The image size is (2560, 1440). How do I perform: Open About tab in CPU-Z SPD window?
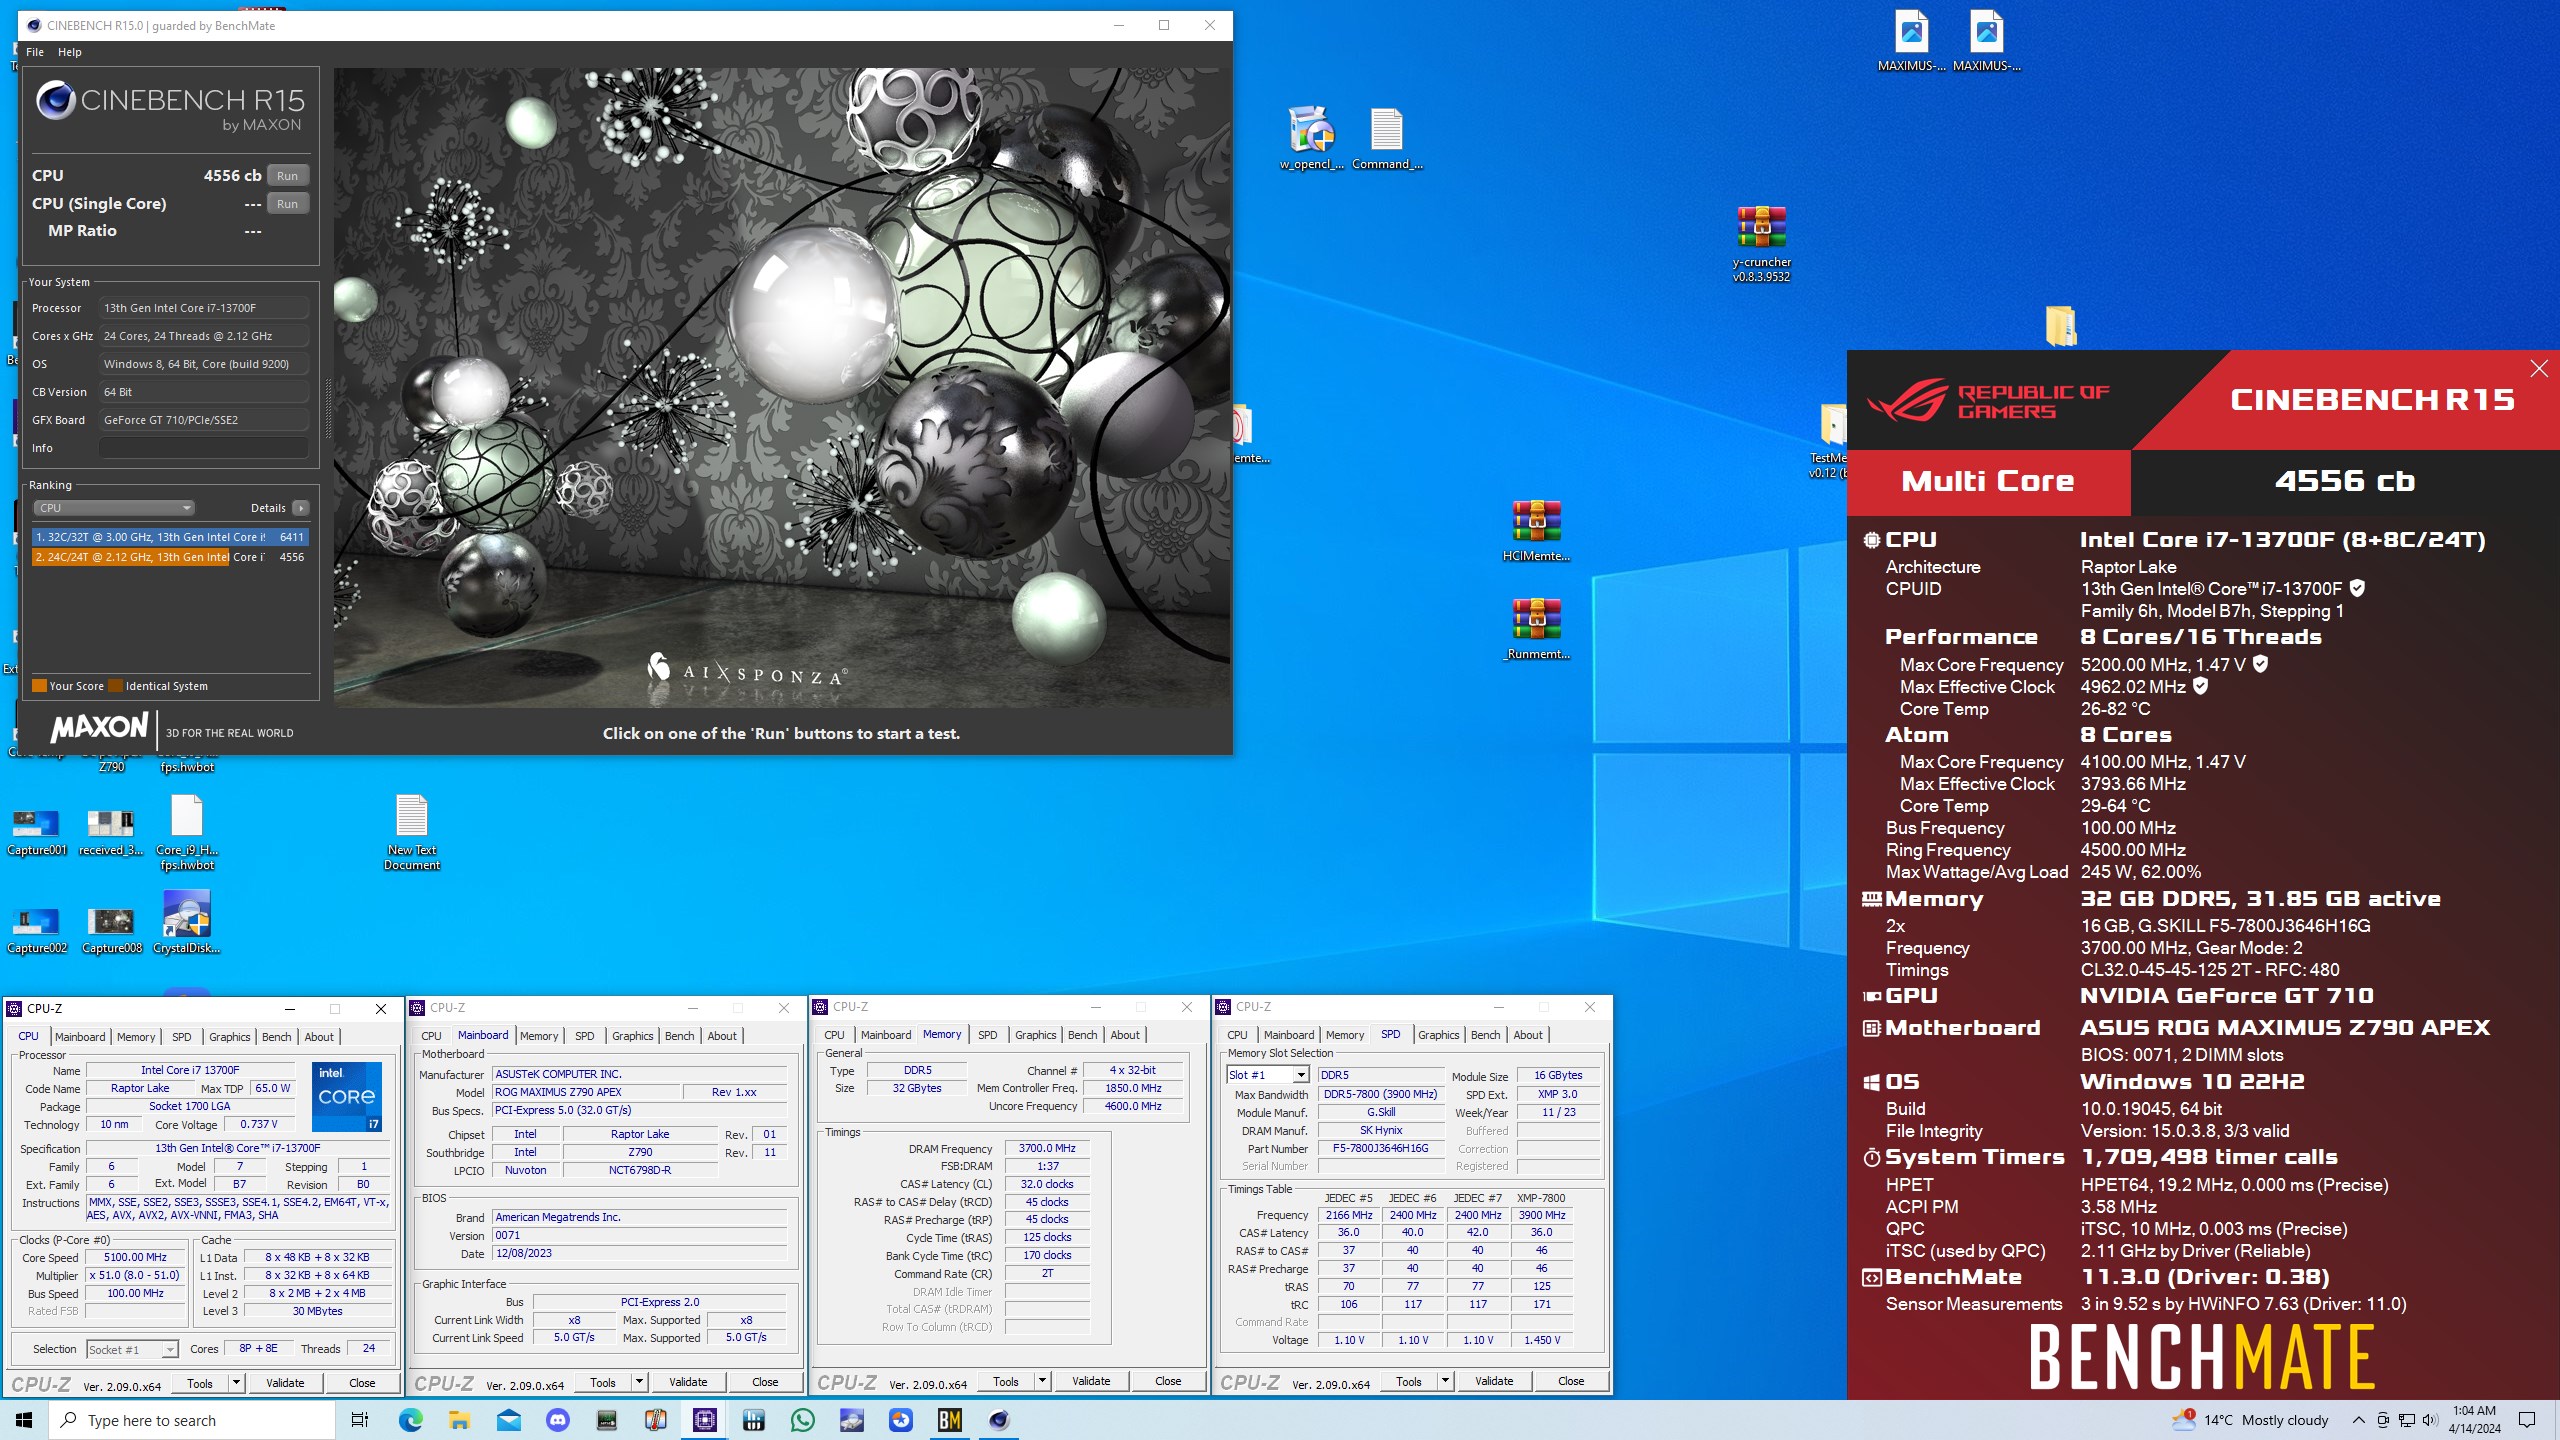pos(1527,1035)
